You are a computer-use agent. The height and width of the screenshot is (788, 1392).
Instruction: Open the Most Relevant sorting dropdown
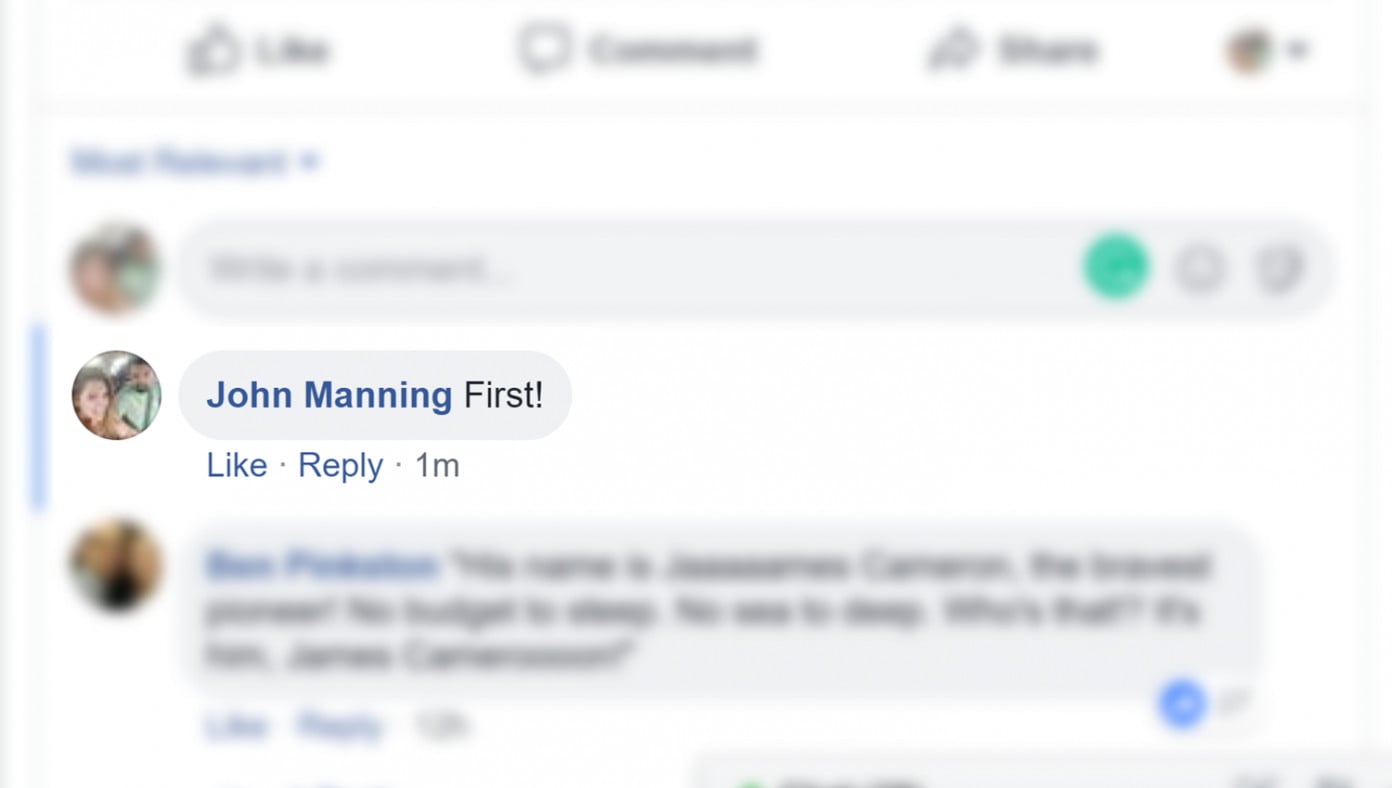[180, 161]
